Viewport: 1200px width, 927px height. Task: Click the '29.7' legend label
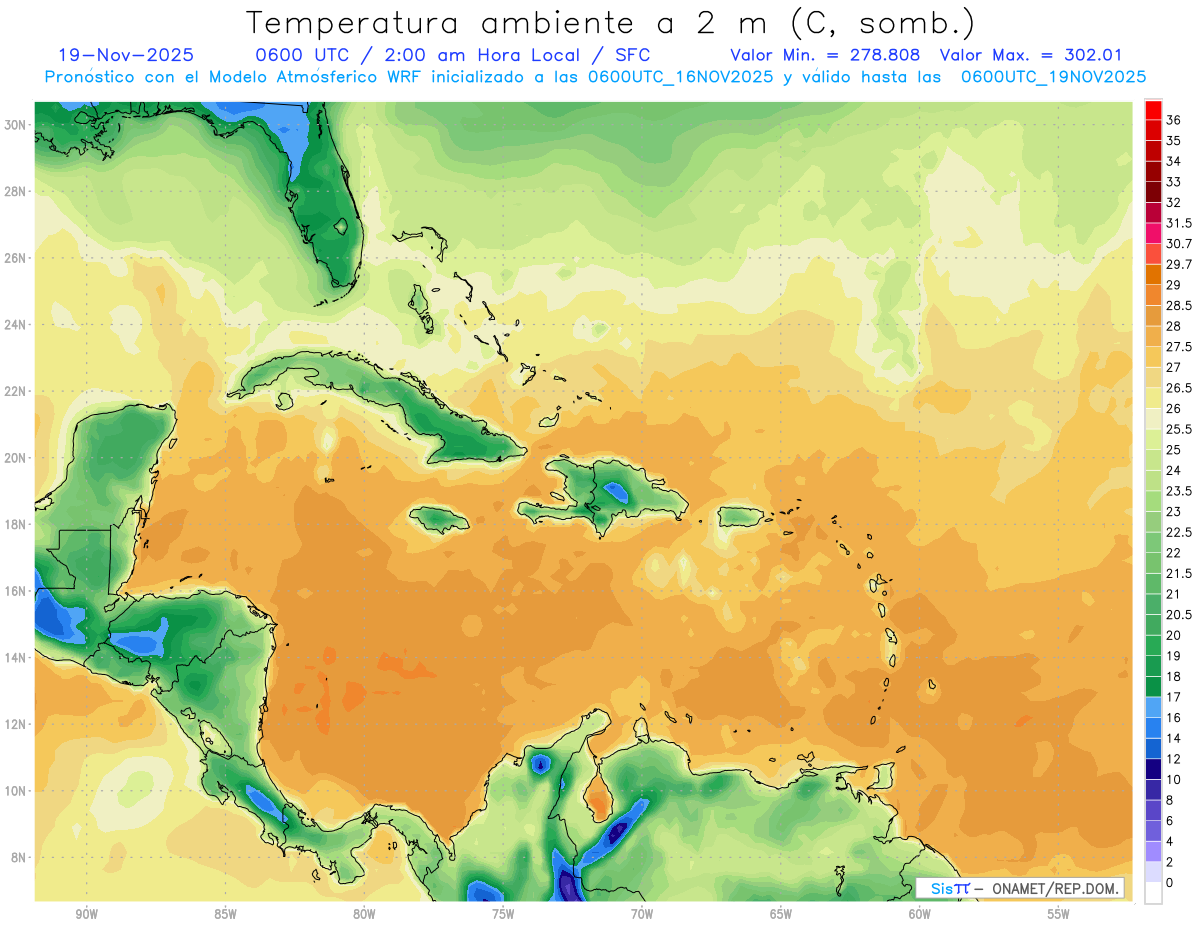[1178, 264]
